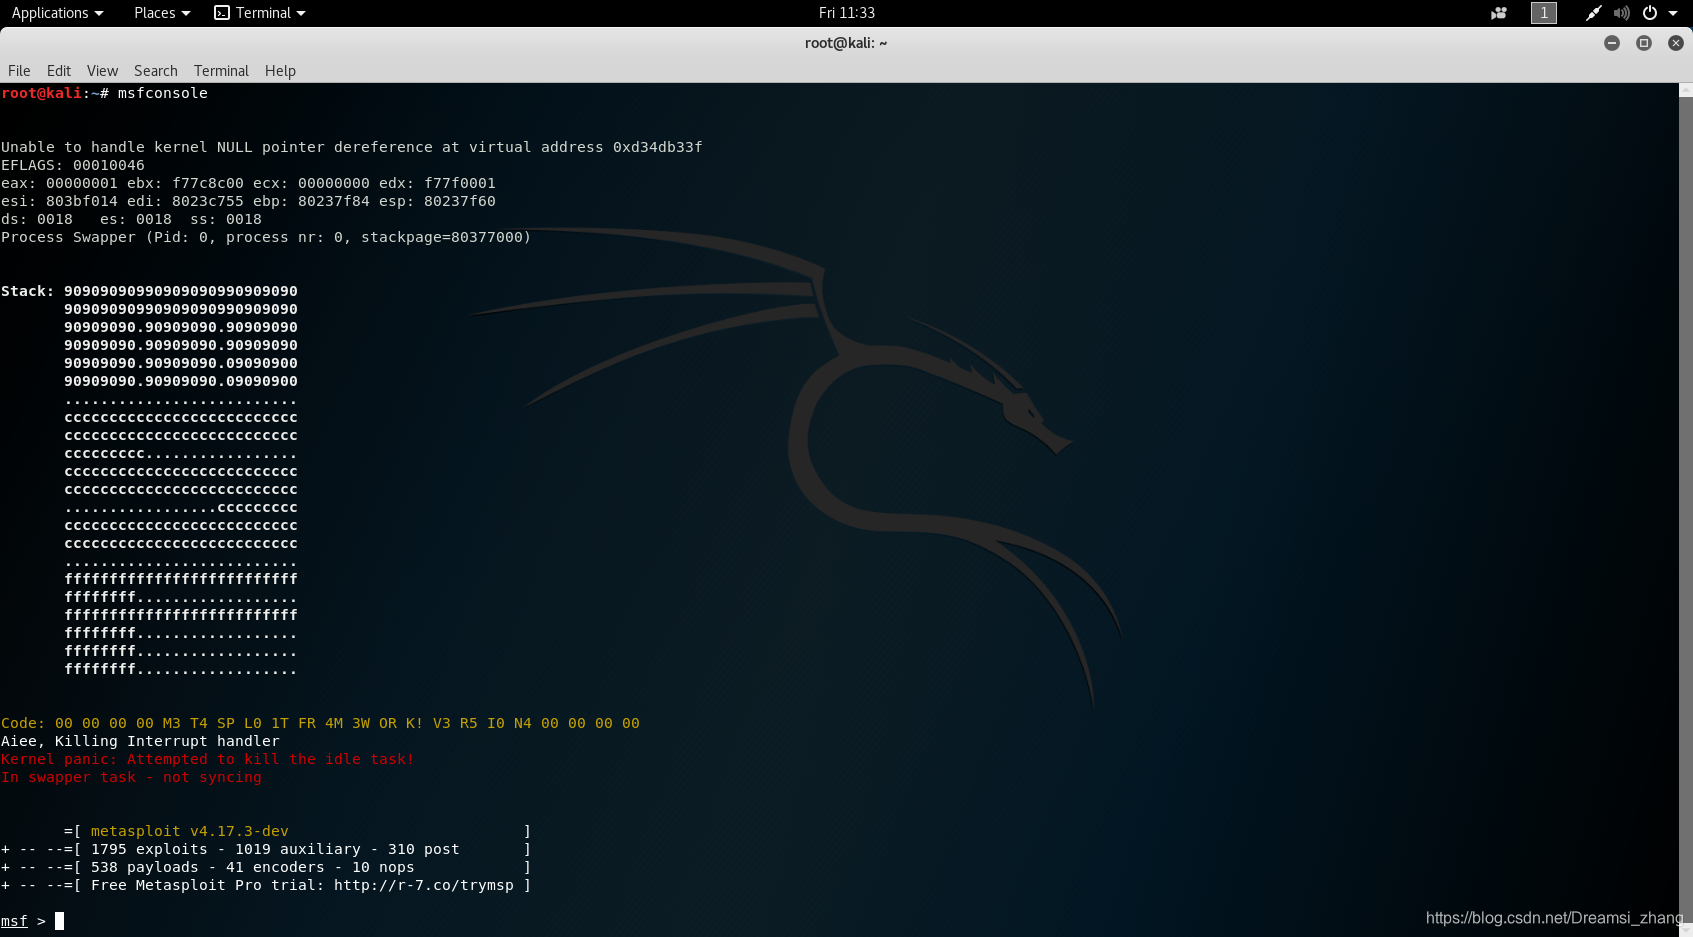Image resolution: width=1693 pixels, height=937 pixels.
Task: Open the Places menu in top bar
Action: click(x=162, y=13)
